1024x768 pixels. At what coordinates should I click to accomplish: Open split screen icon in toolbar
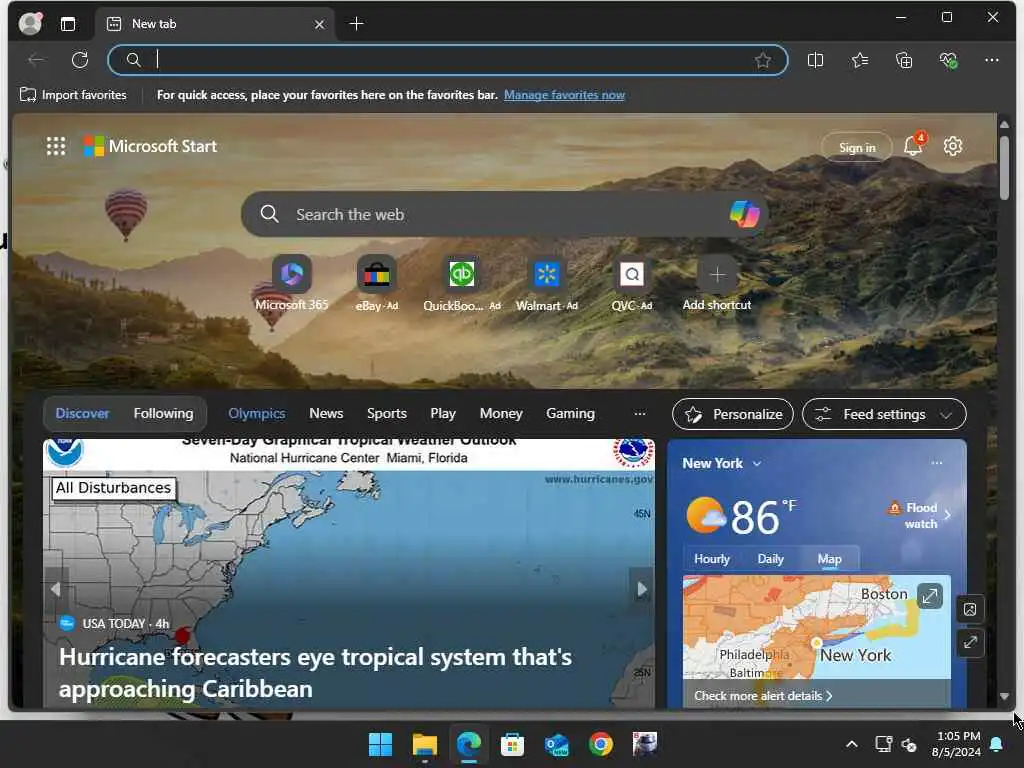(x=815, y=60)
